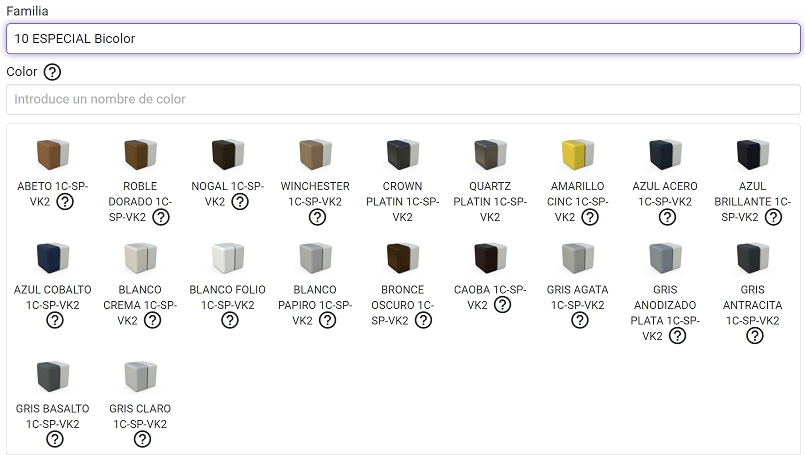
Task: Open help icon for ABETO 1C-SP-VK2
Action: coord(65,202)
